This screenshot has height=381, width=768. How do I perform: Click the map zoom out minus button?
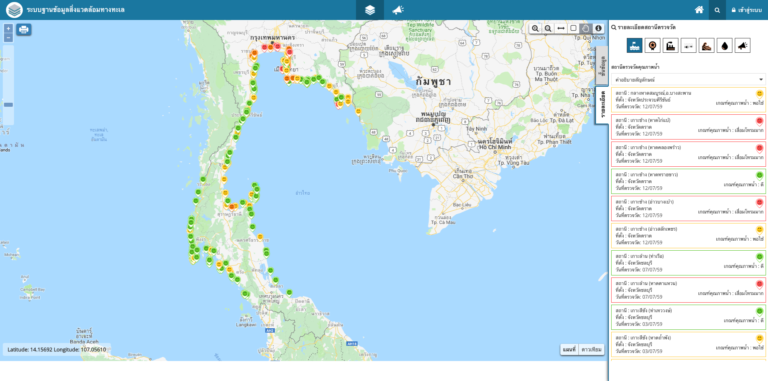click(x=8, y=38)
